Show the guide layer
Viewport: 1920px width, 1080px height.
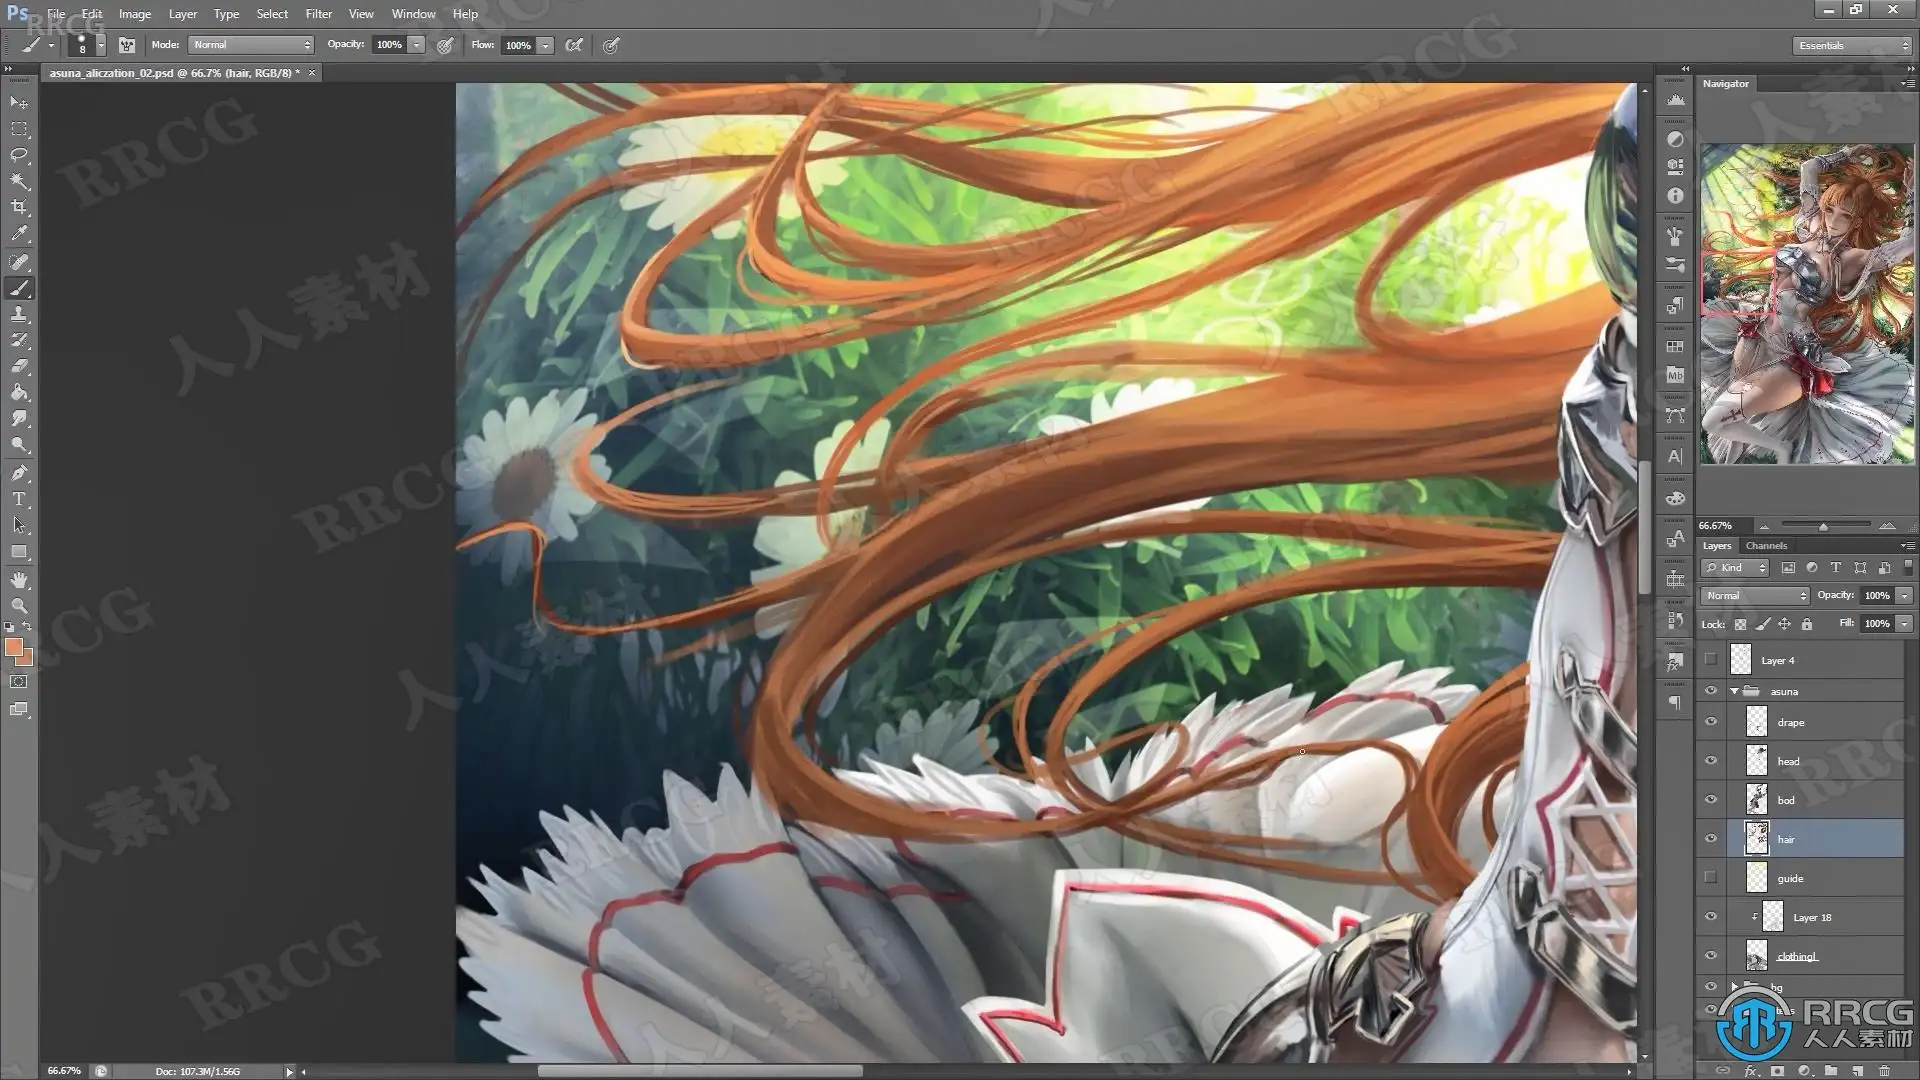(1711, 878)
